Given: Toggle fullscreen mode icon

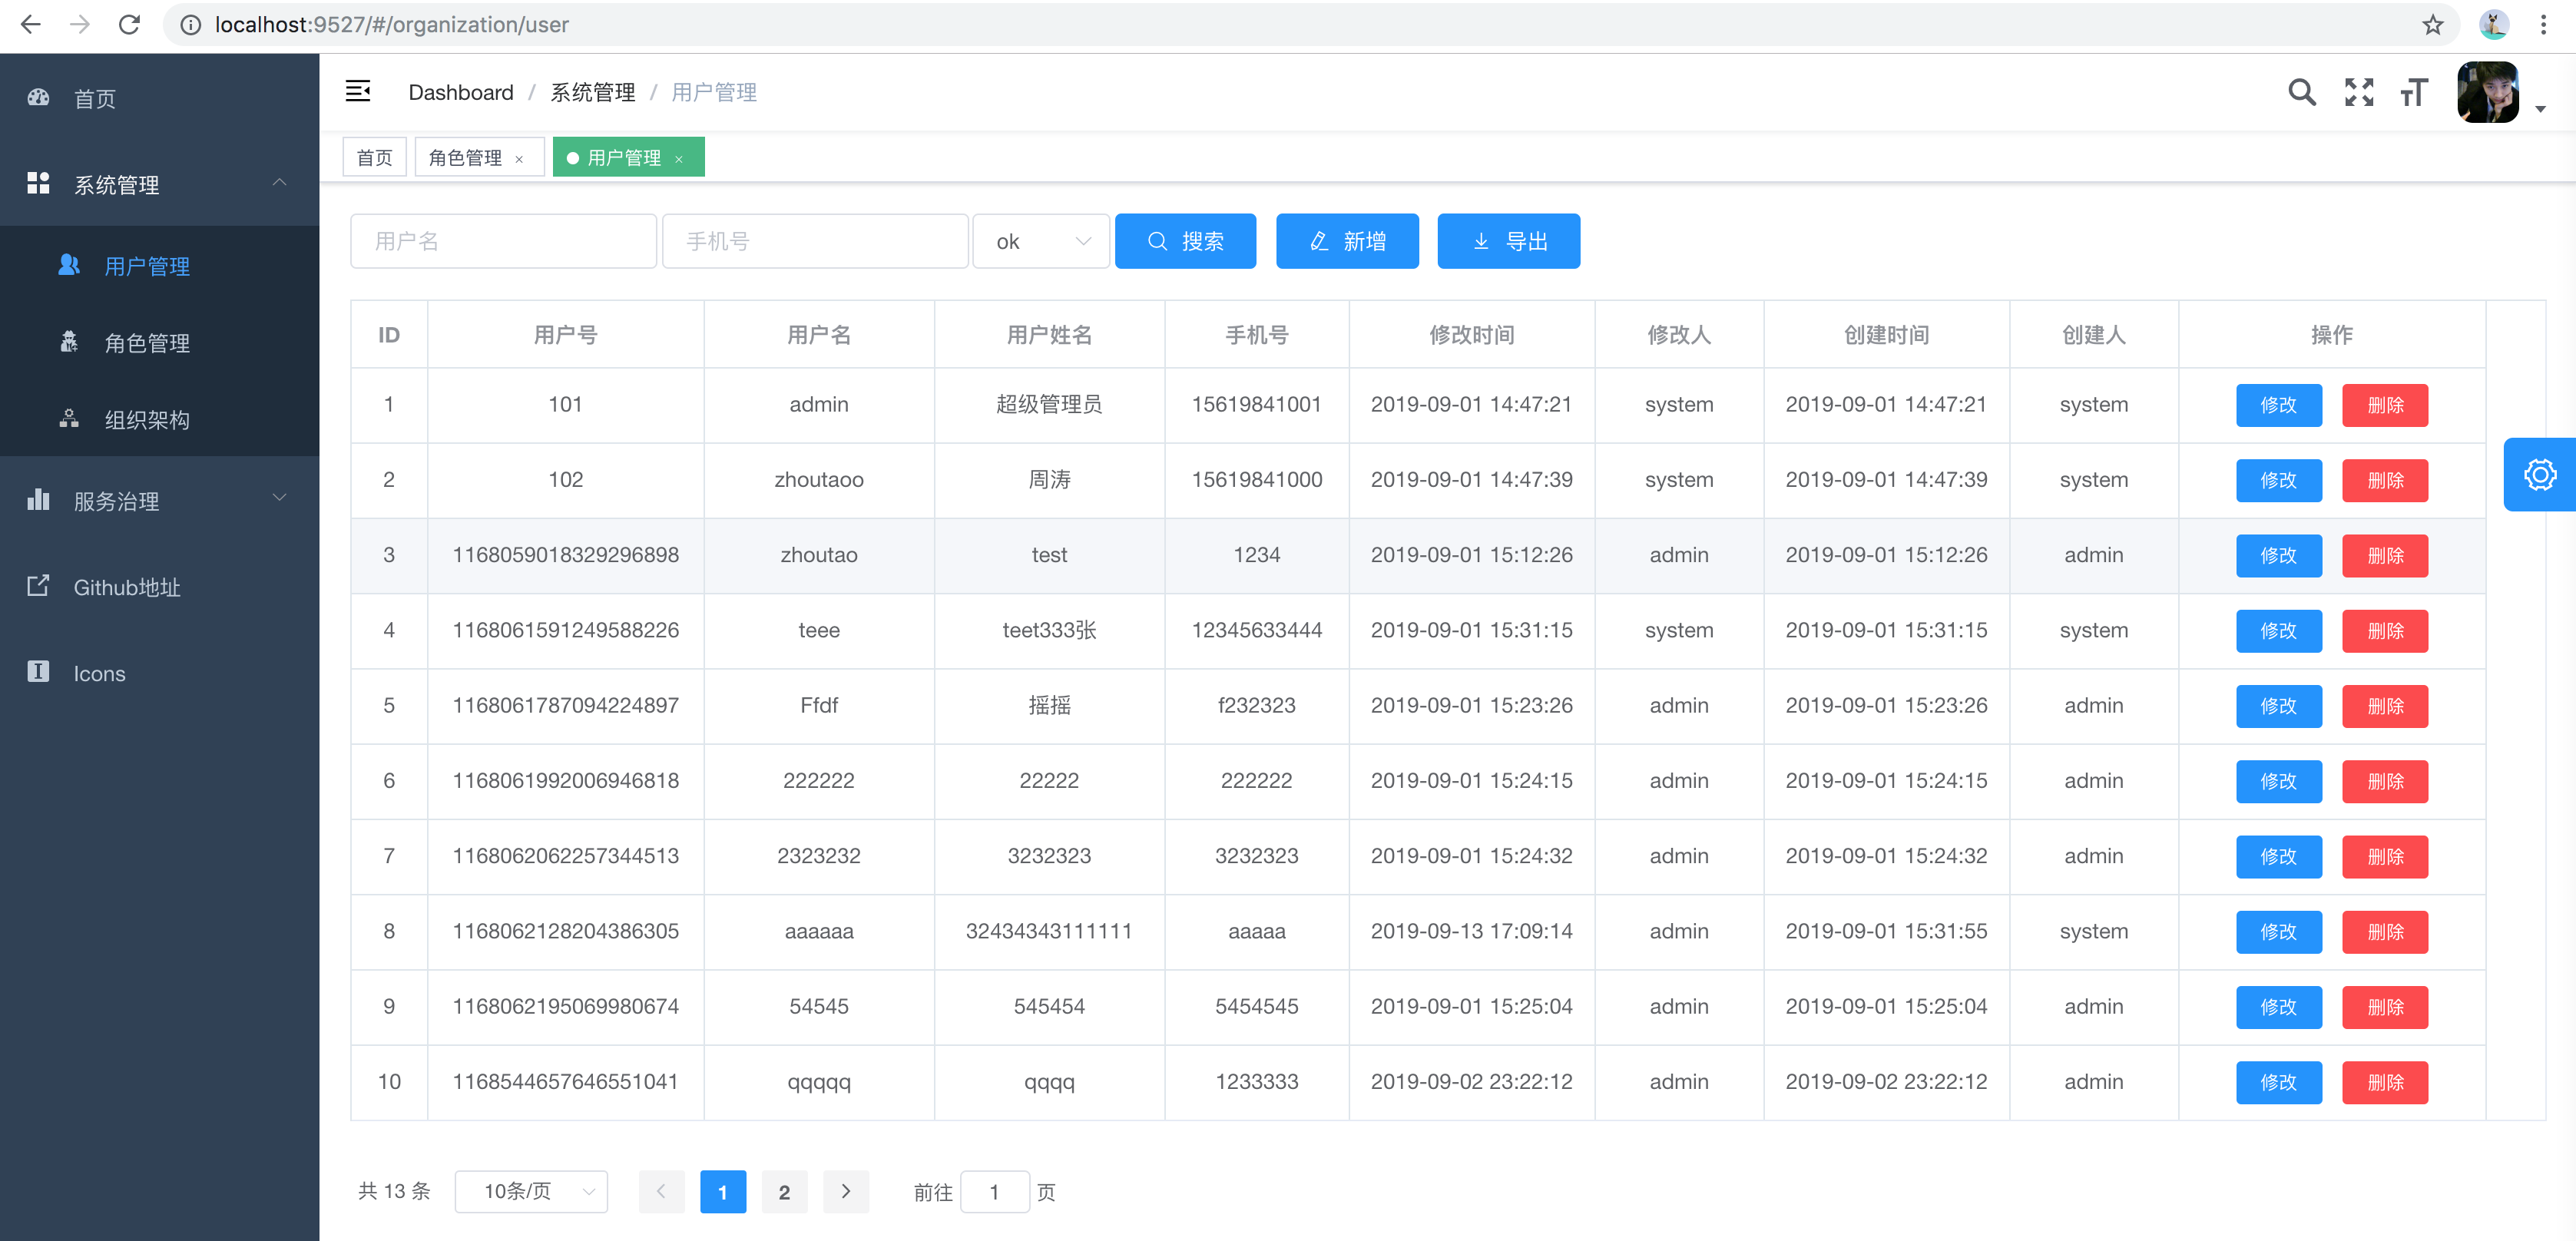Looking at the screenshot, I should point(2359,93).
